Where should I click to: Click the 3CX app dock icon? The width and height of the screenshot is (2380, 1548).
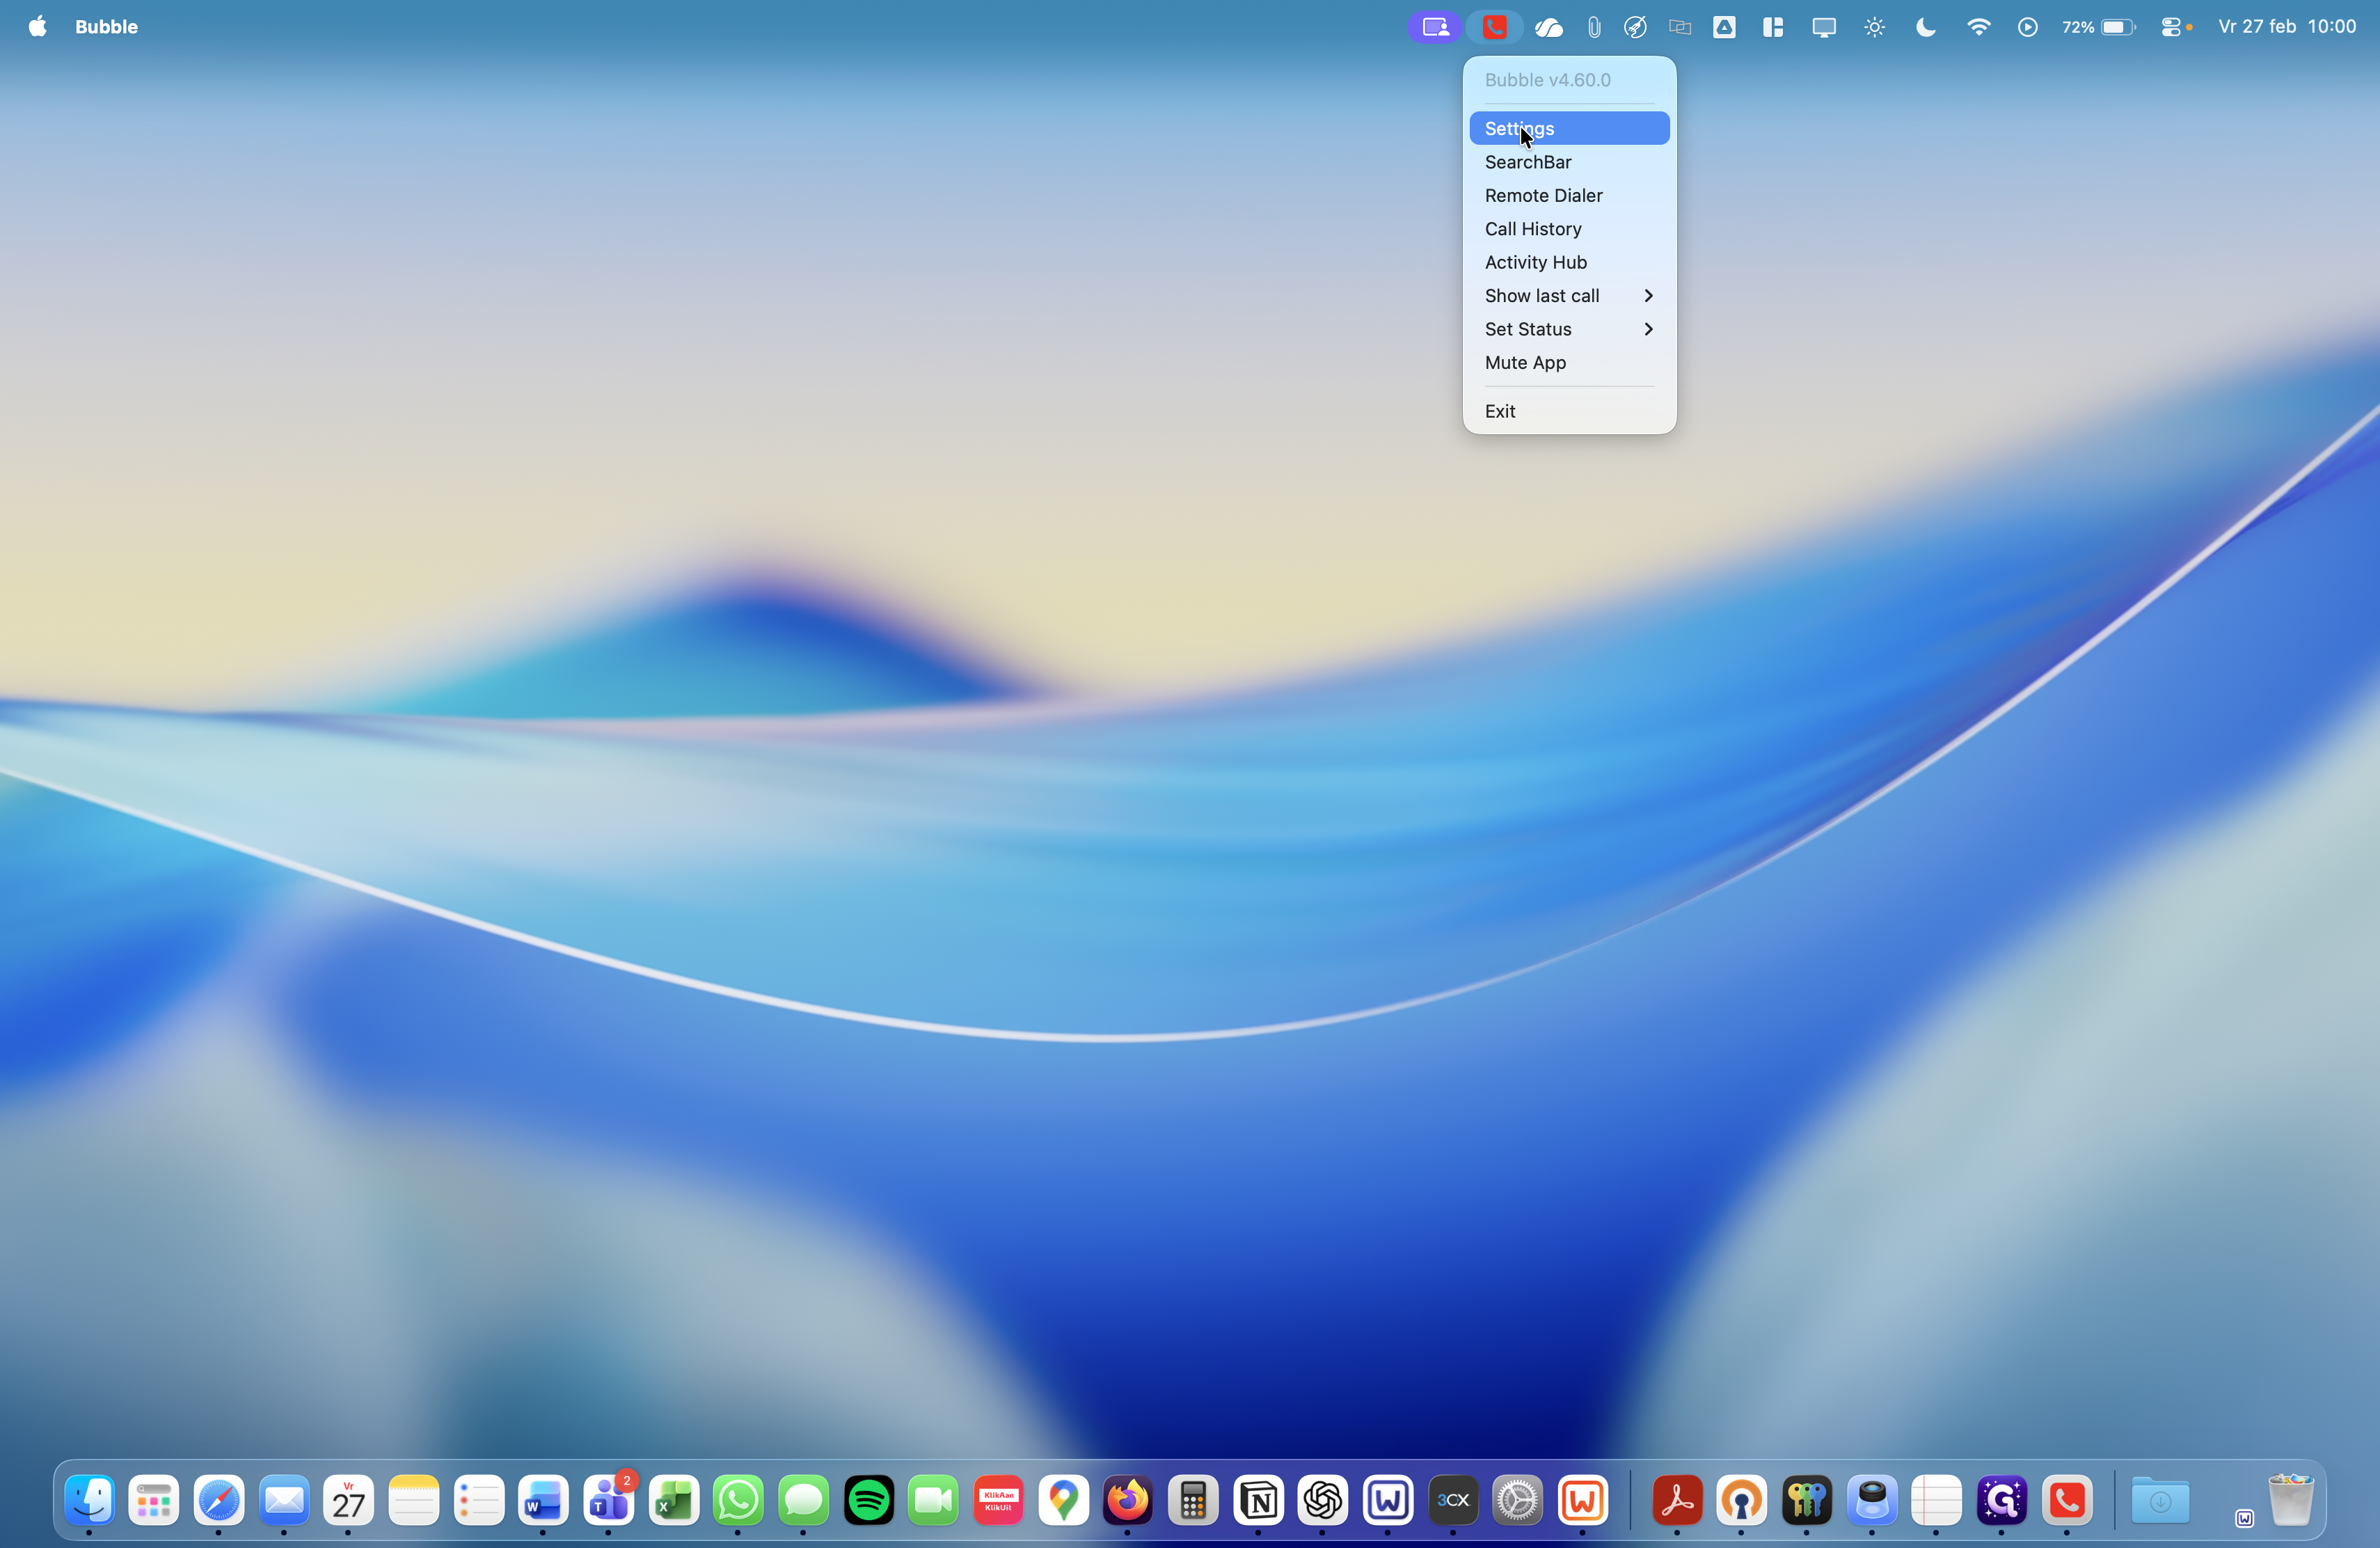(x=1452, y=1499)
